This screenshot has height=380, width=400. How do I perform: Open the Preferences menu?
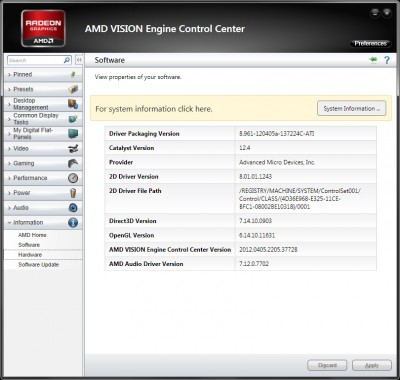pos(370,43)
